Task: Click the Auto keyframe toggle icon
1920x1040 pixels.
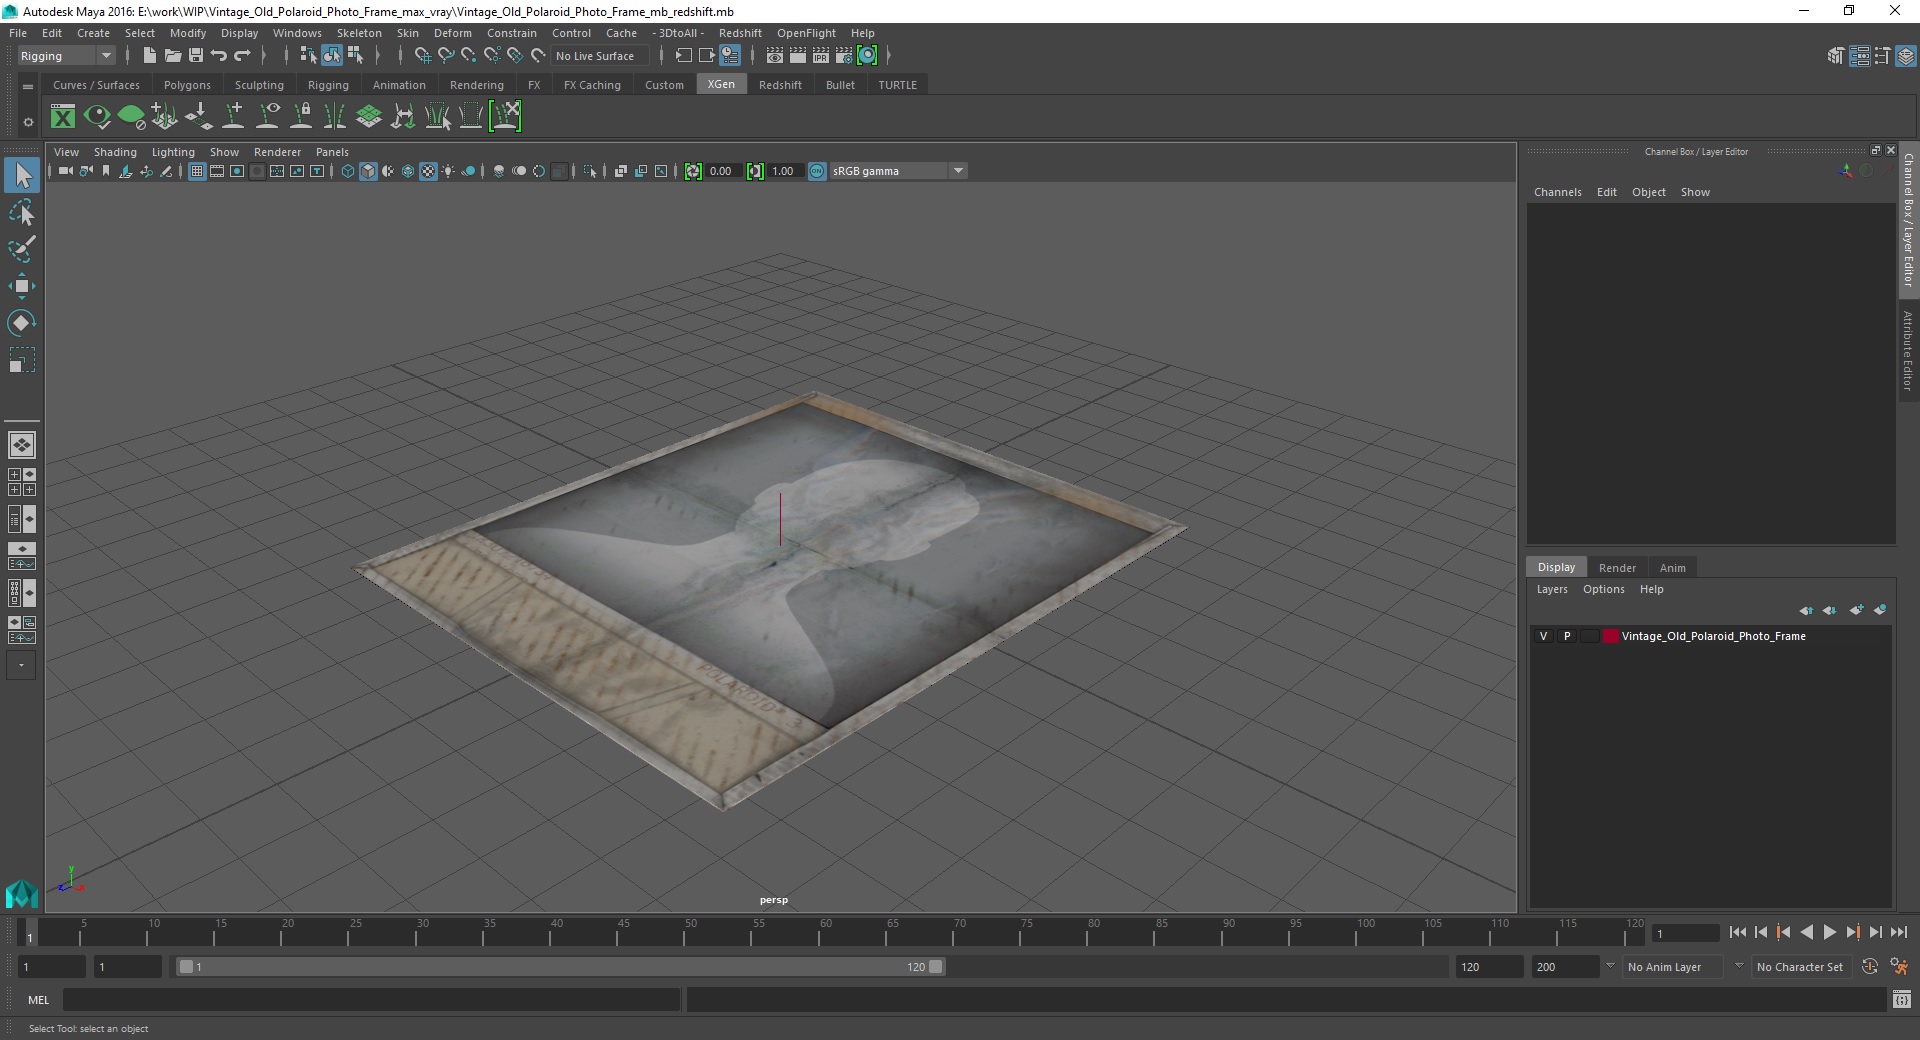Action: tap(1870, 967)
